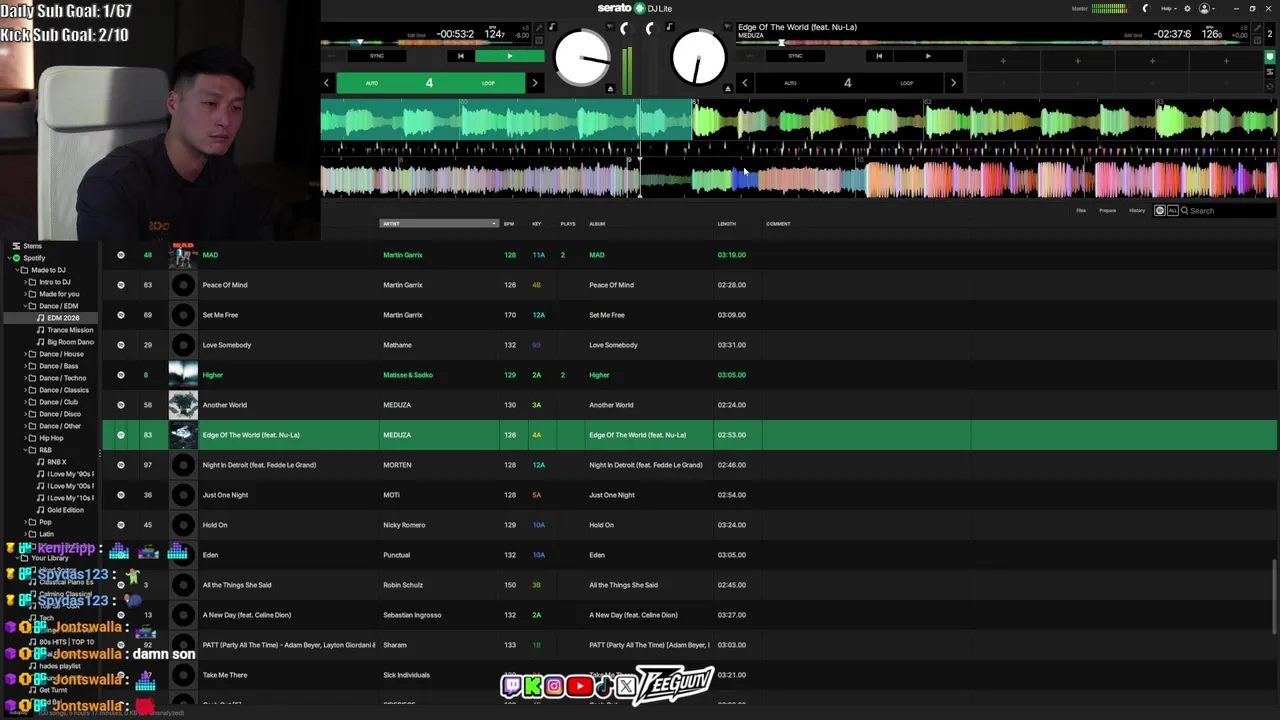
Task: Toggle right deck keylock music note icon
Action: tap(669, 27)
